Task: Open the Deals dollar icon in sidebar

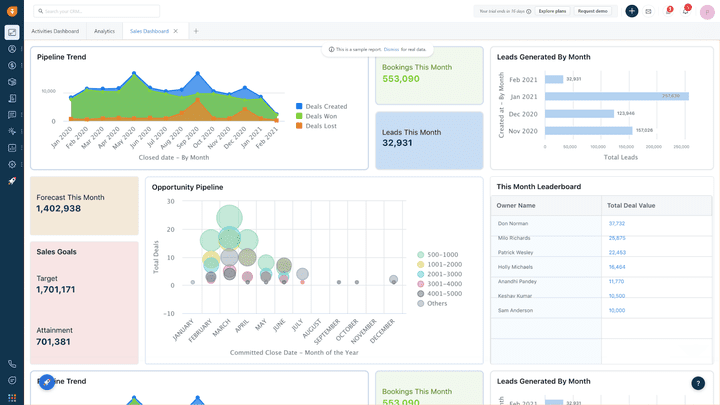Action: pos(12,66)
